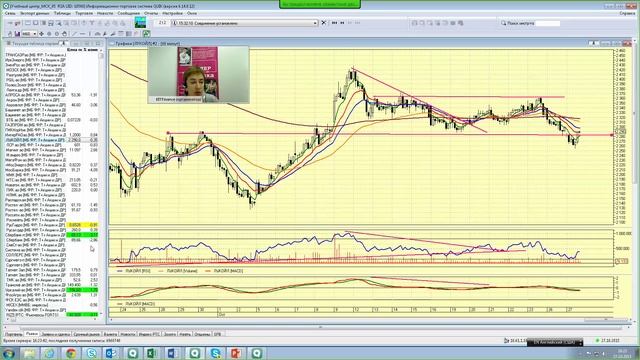Open the Таблицы menu

(62, 13)
